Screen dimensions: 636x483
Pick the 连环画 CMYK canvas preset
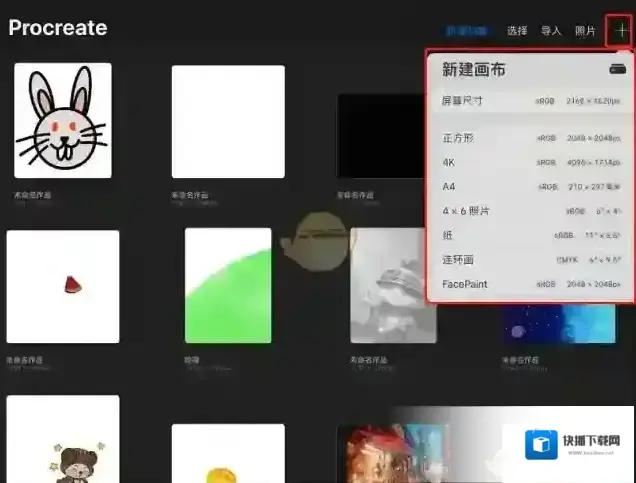click(530, 260)
